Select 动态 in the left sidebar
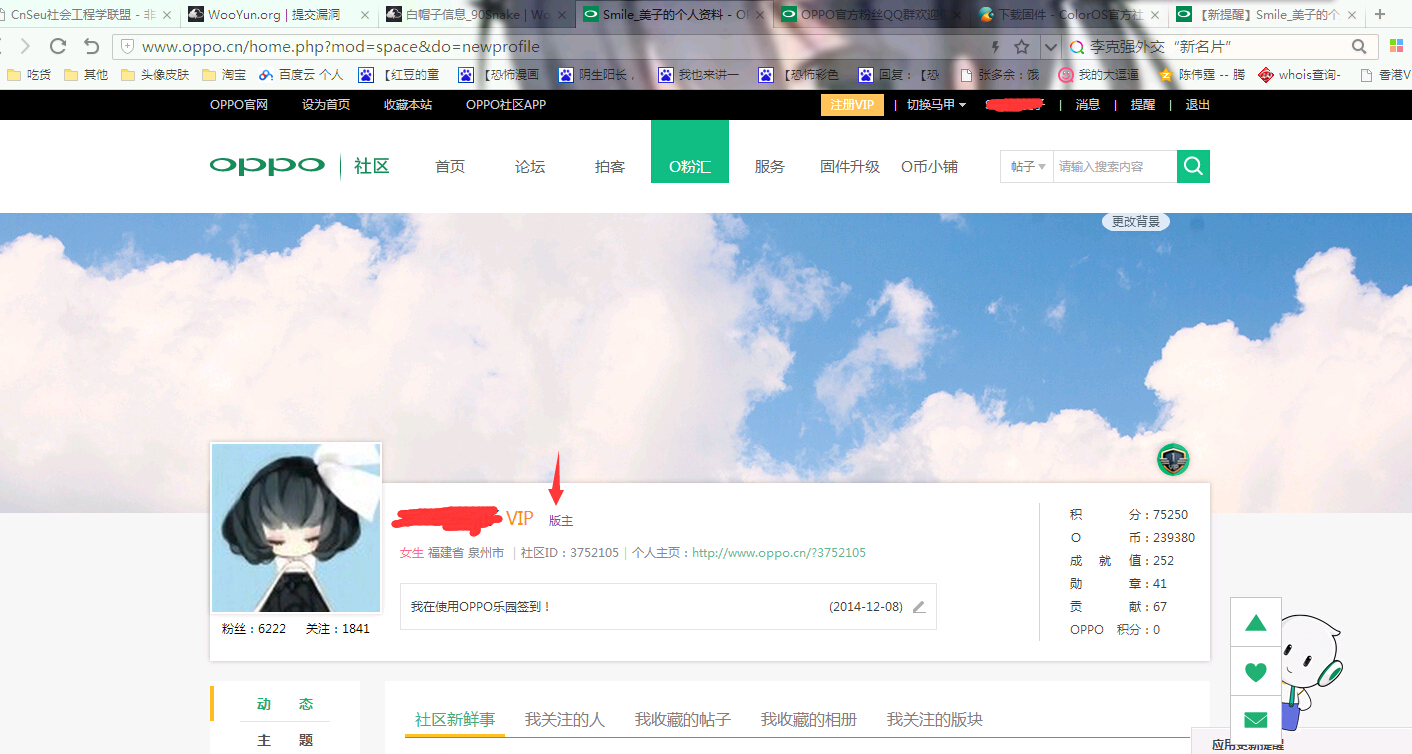This screenshot has height=754, width=1412. click(285, 704)
